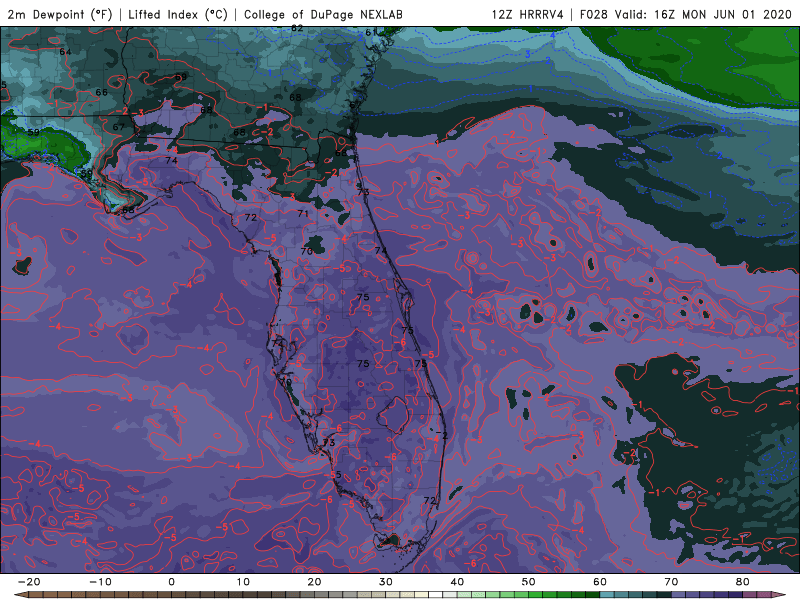Screen dimensions: 800x600
Task: Click the 30 label on the colorbar scale
Action: click(x=386, y=582)
